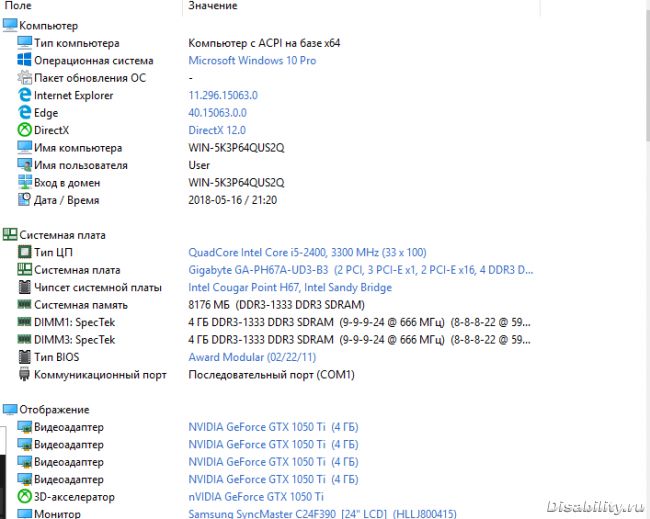
Task: Open the Award Modular (02/22/11) BIOS link
Action: [252, 357]
